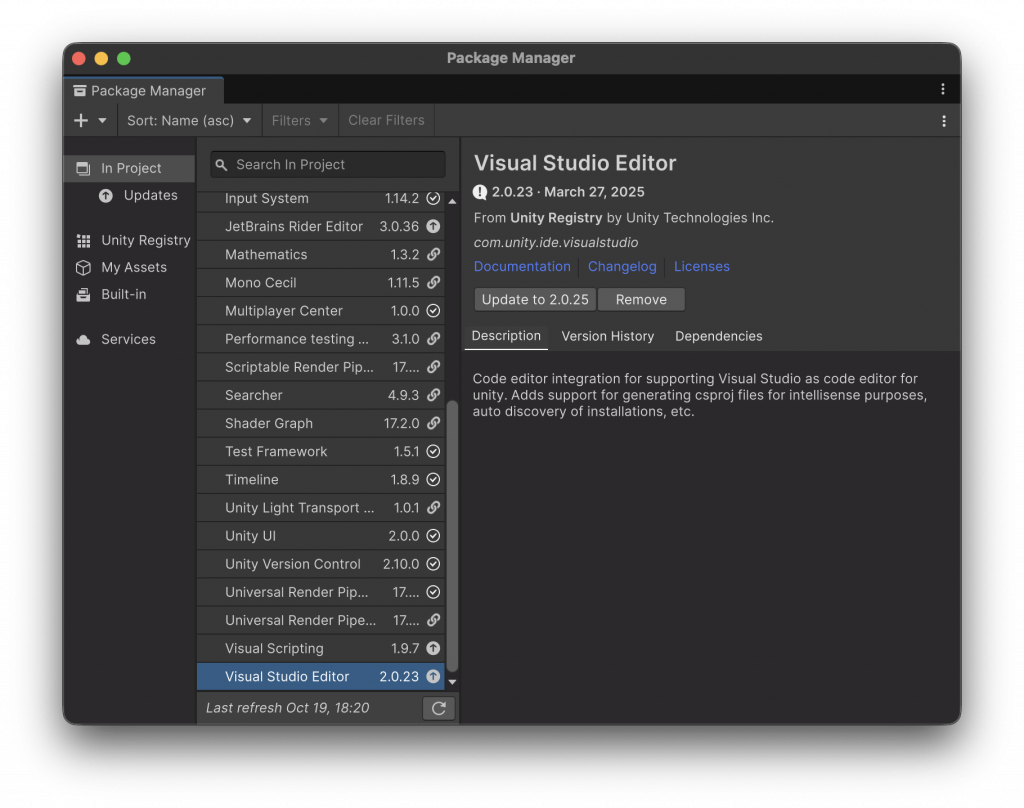Viewport: 1024px width, 808px height.
Task: Click the Unity Registry grid icon
Action: 83,240
